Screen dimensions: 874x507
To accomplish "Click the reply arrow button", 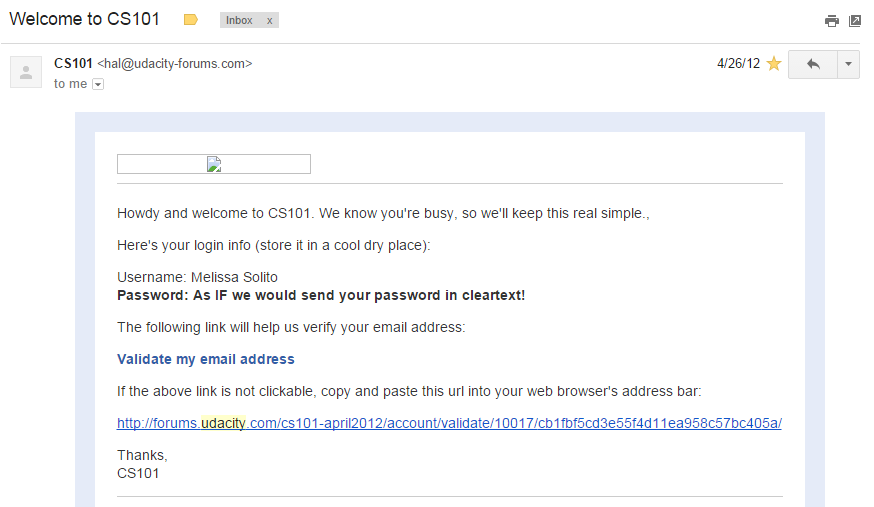I will point(813,64).
